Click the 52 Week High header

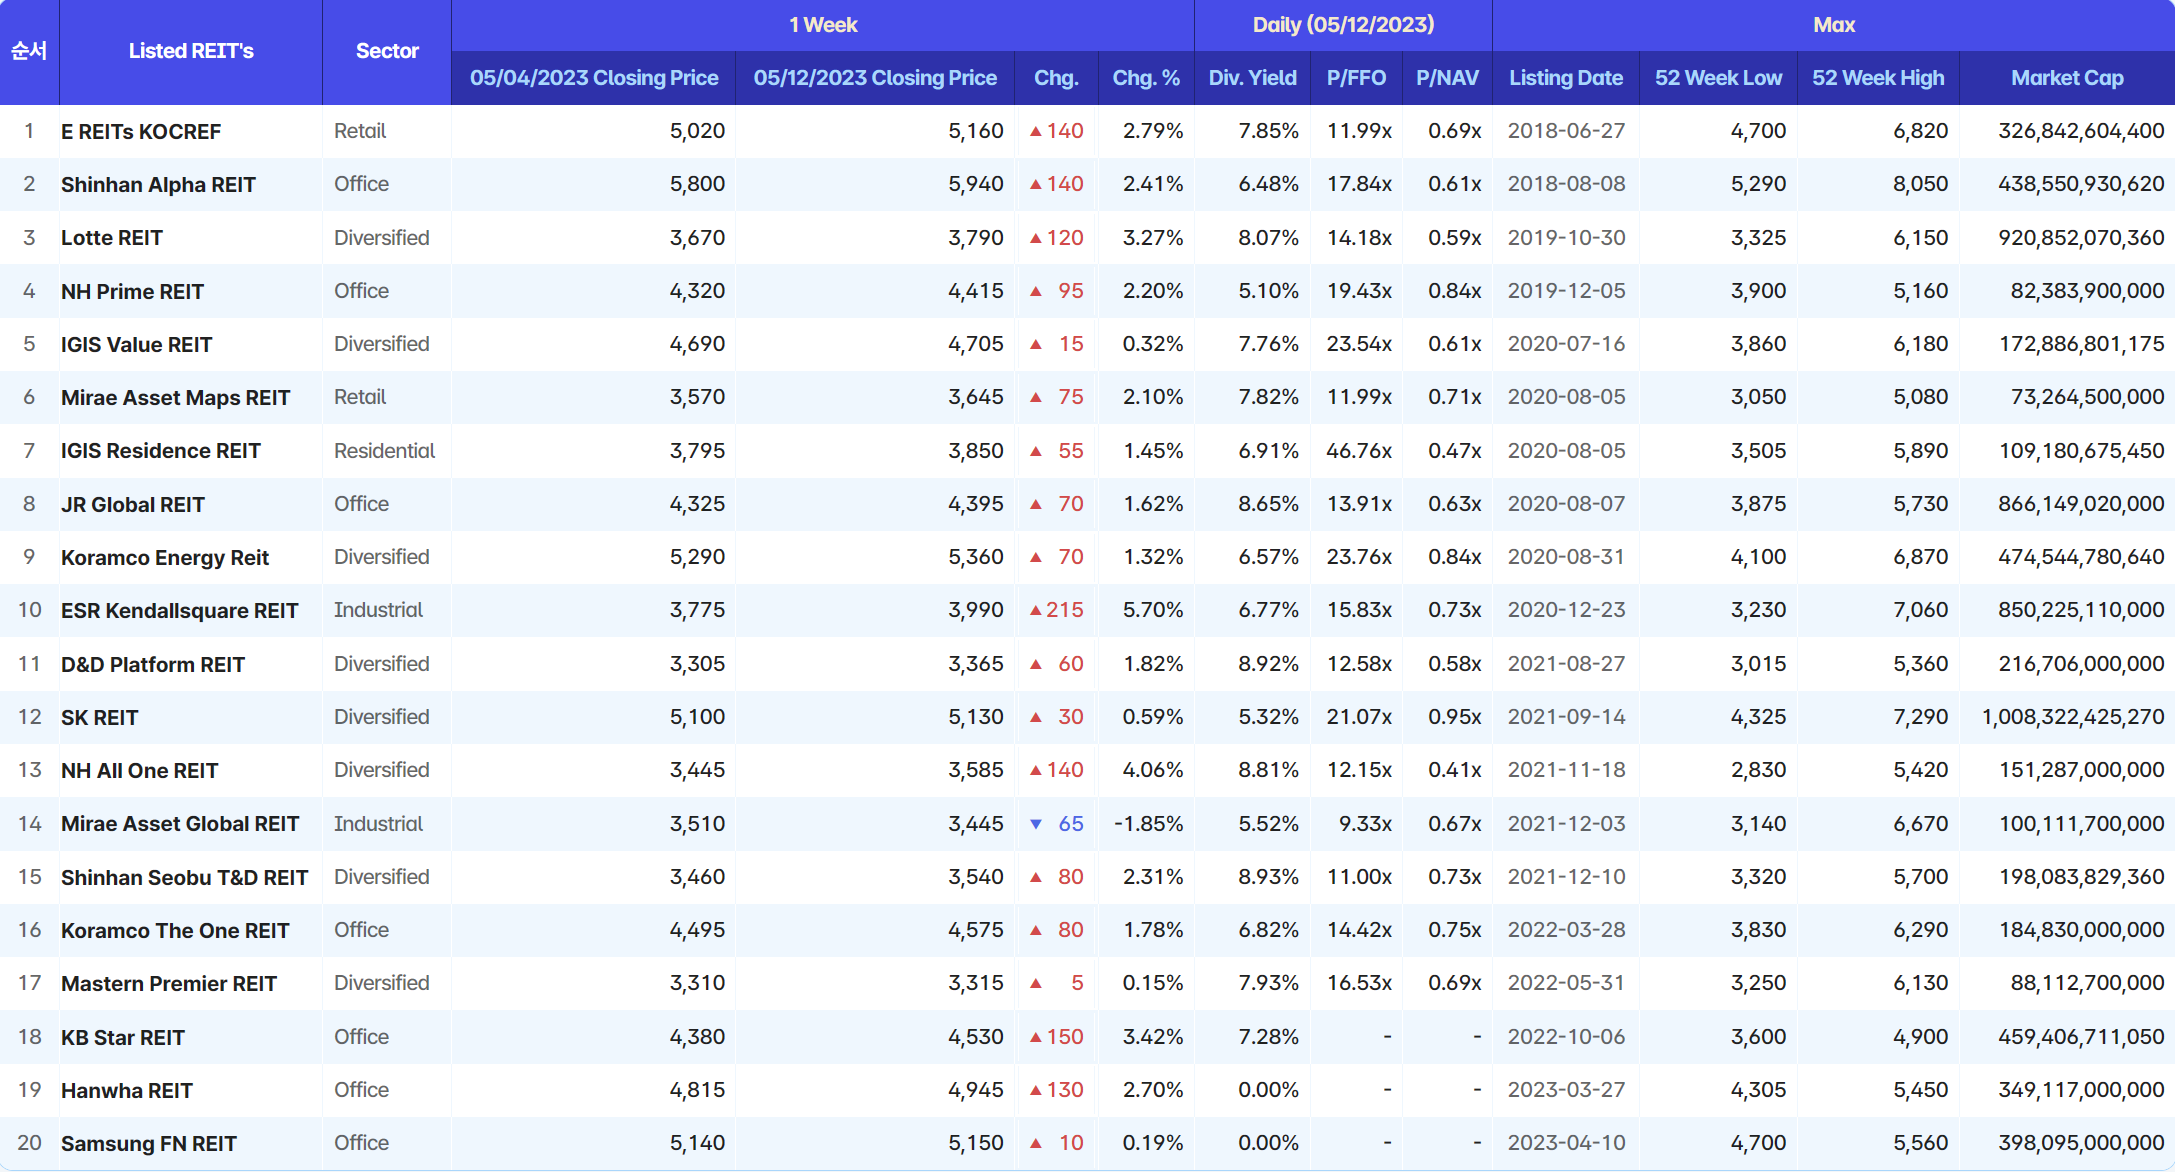point(1878,78)
